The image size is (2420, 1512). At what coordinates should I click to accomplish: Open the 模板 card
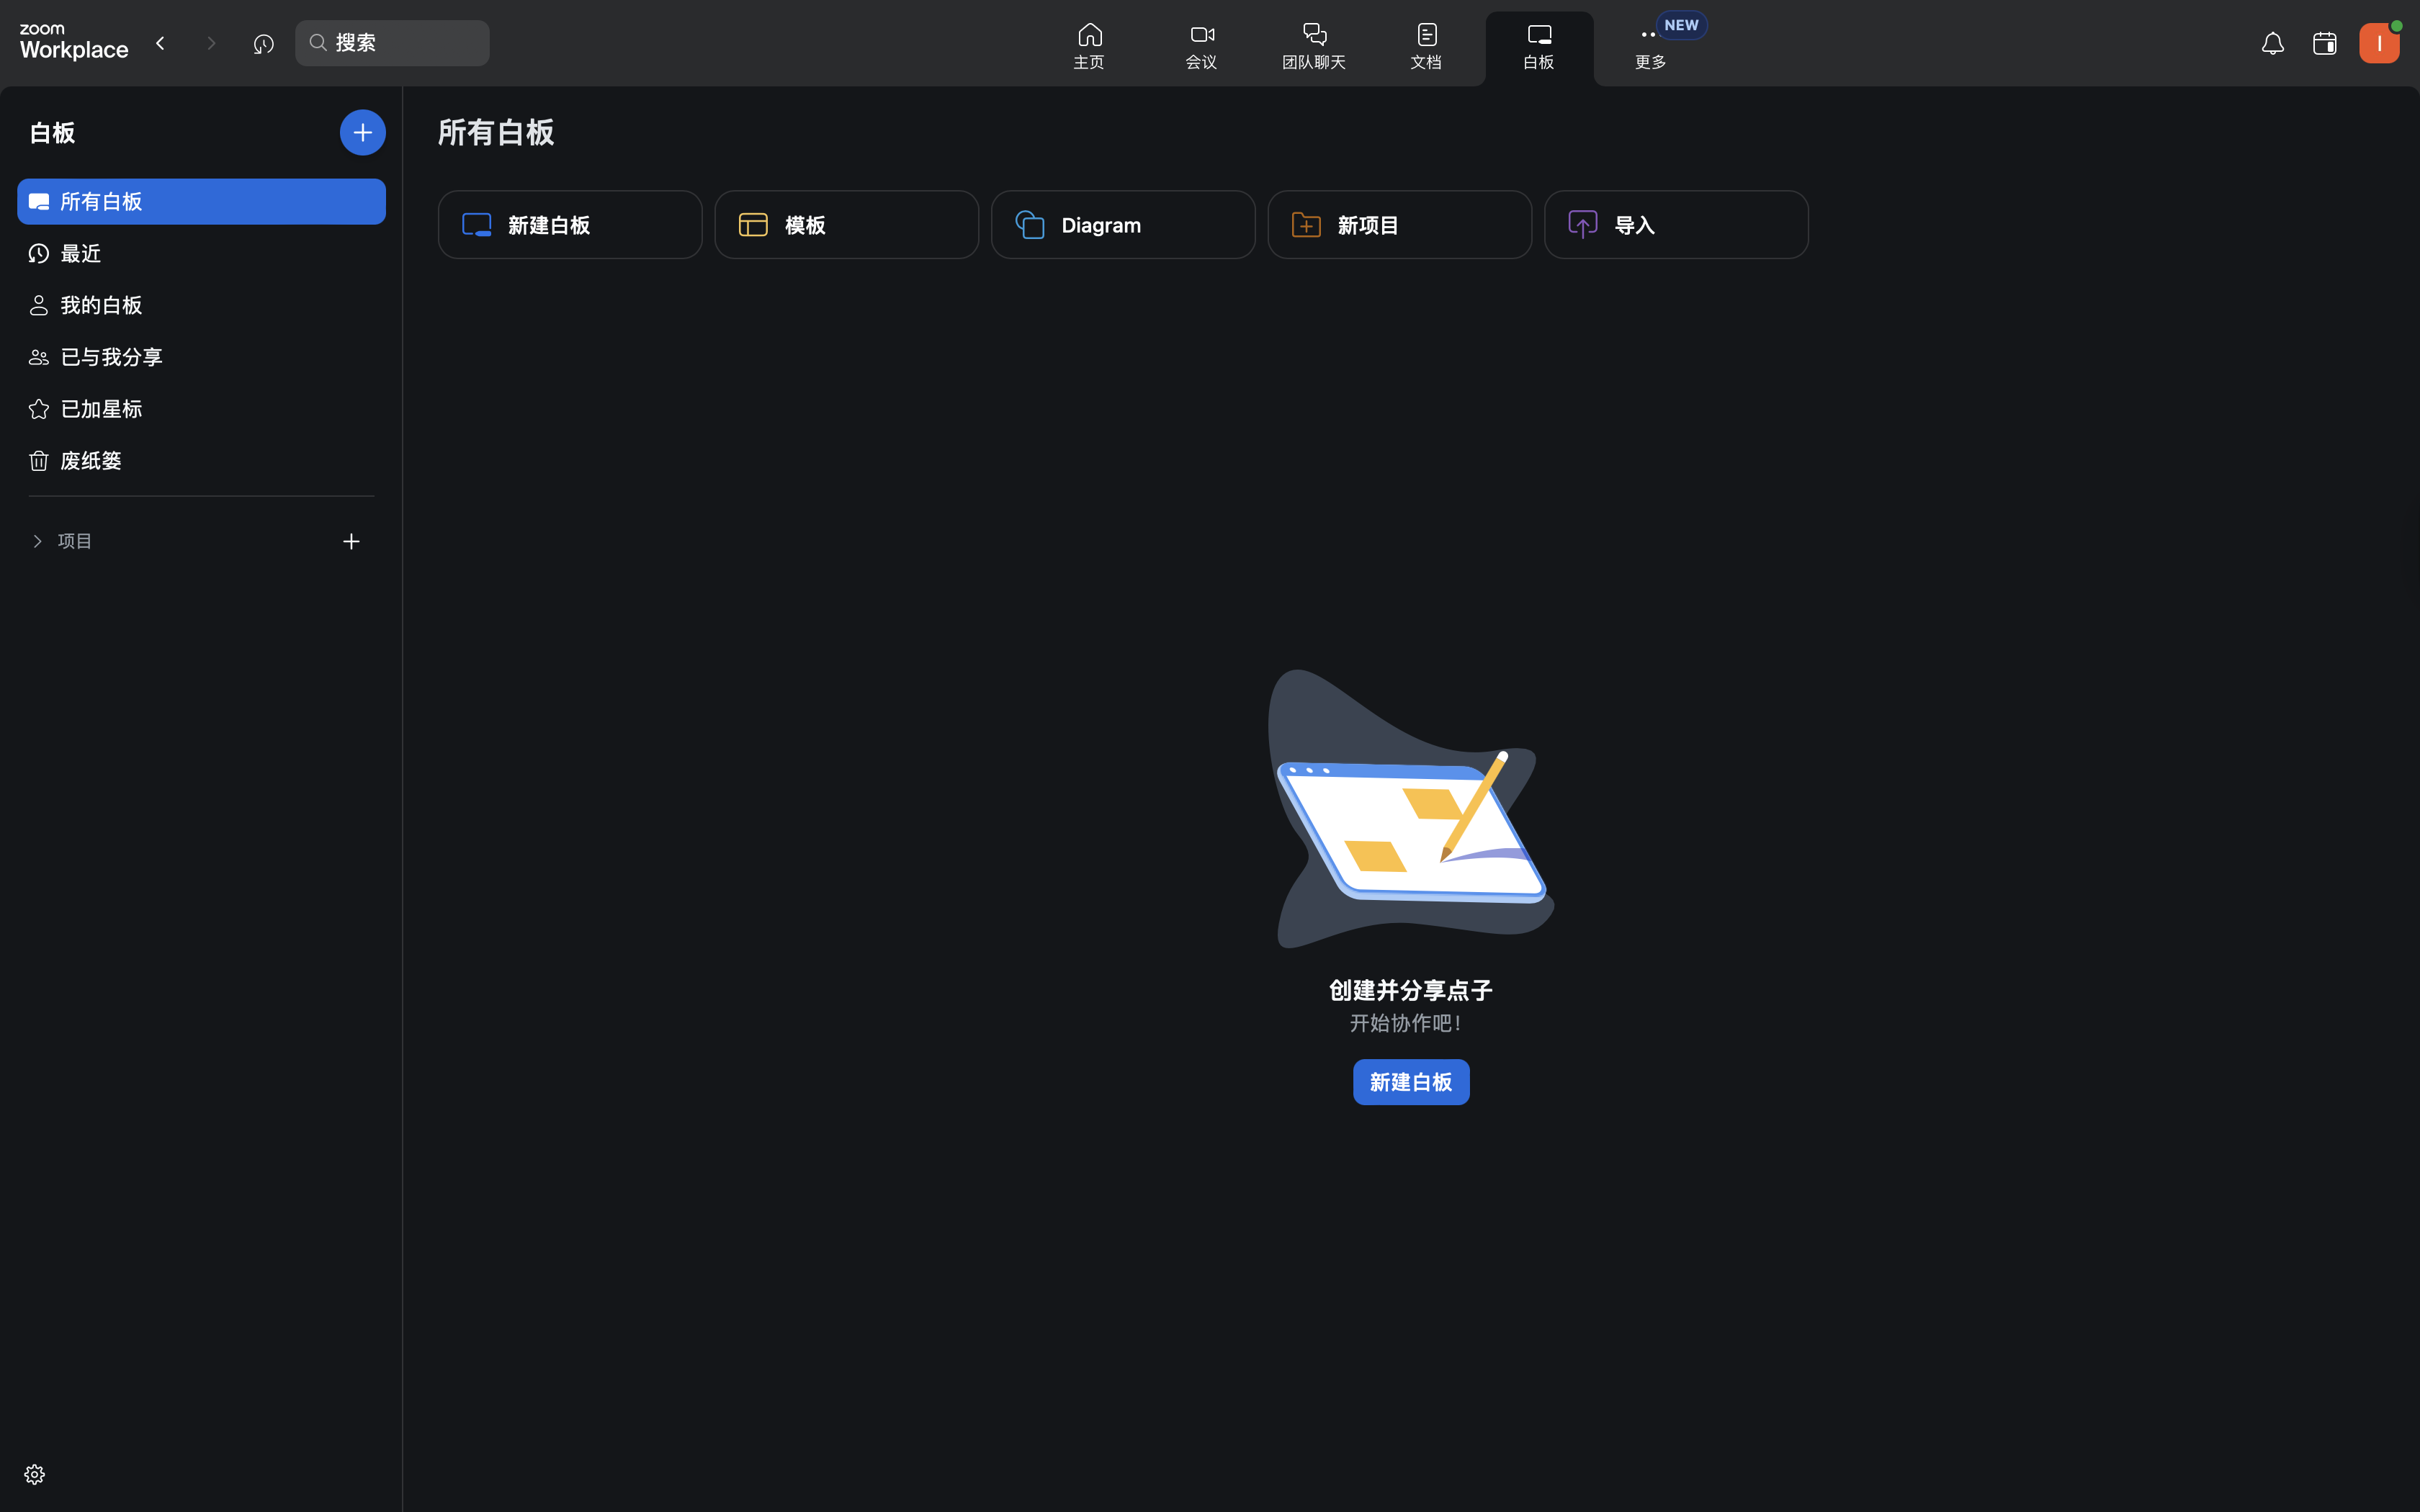[846, 225]
